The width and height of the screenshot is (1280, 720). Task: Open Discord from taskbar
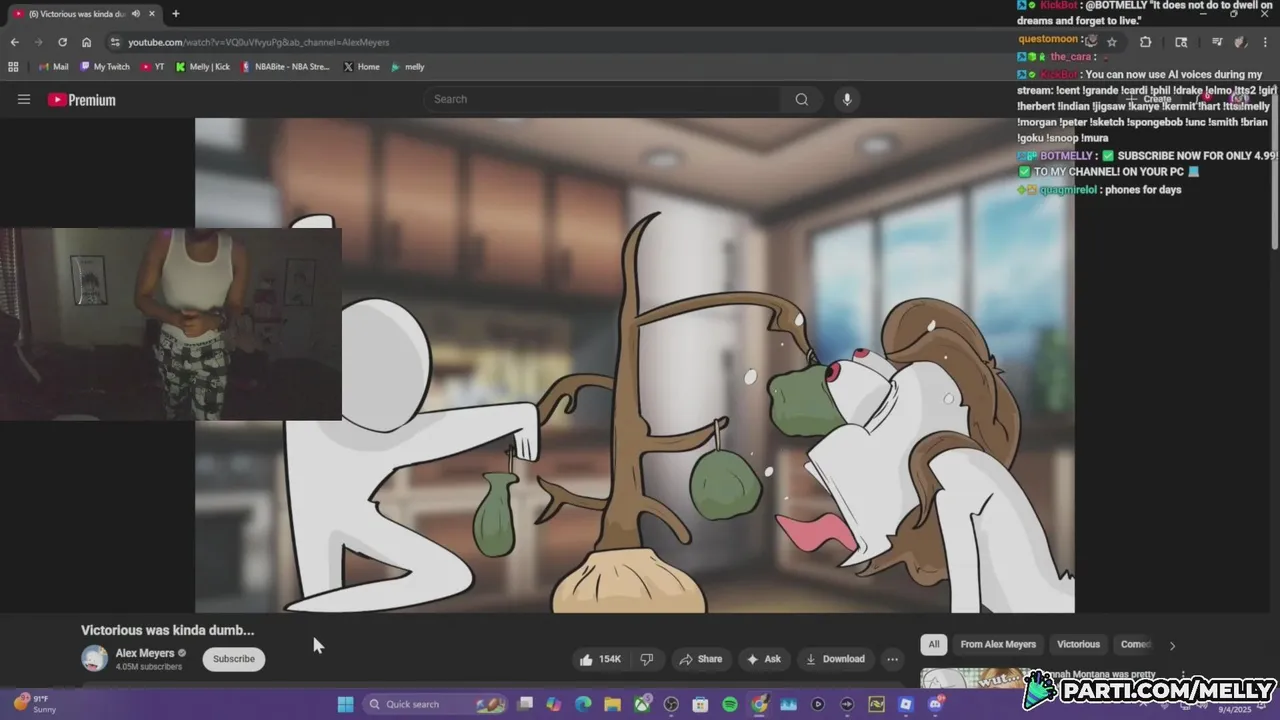(x=935, y=704)
